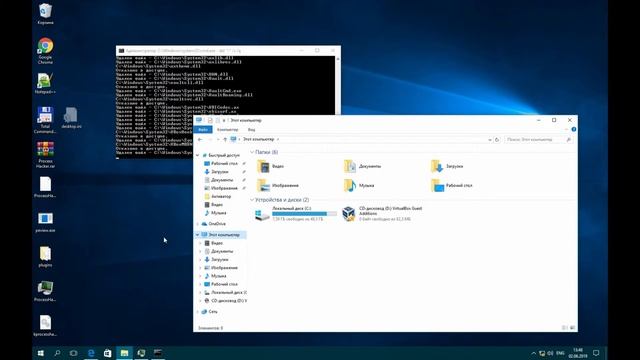640x360 pixels.
Task: Click the Up arrow in Explorer navigation
Action: point(225,140)
